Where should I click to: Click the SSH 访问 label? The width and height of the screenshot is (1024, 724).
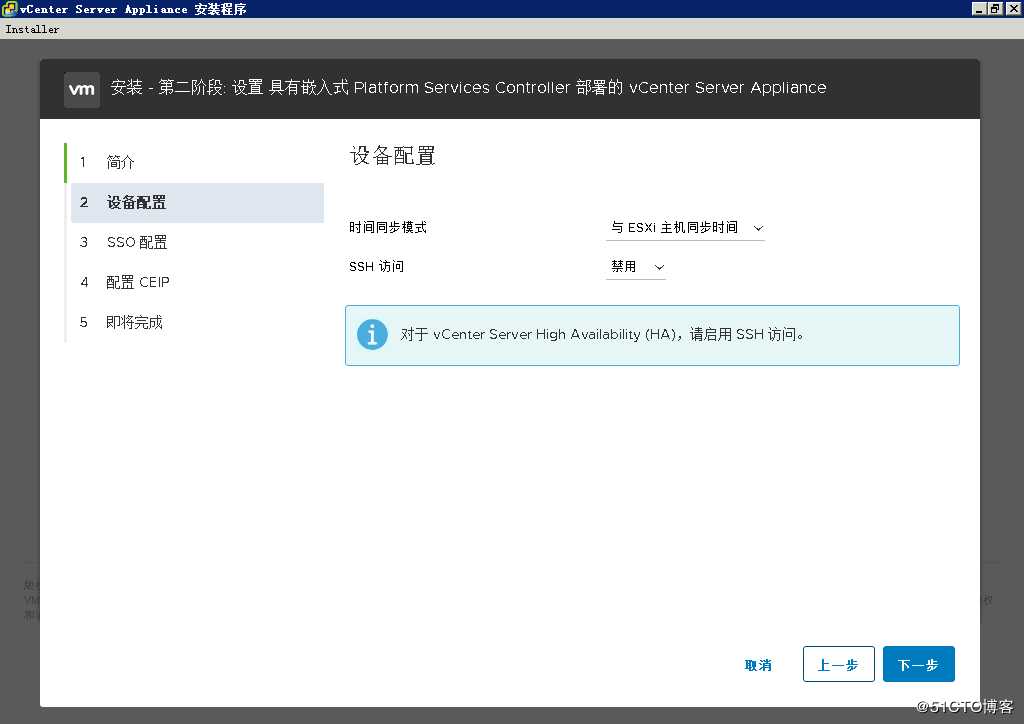point(376,266)
